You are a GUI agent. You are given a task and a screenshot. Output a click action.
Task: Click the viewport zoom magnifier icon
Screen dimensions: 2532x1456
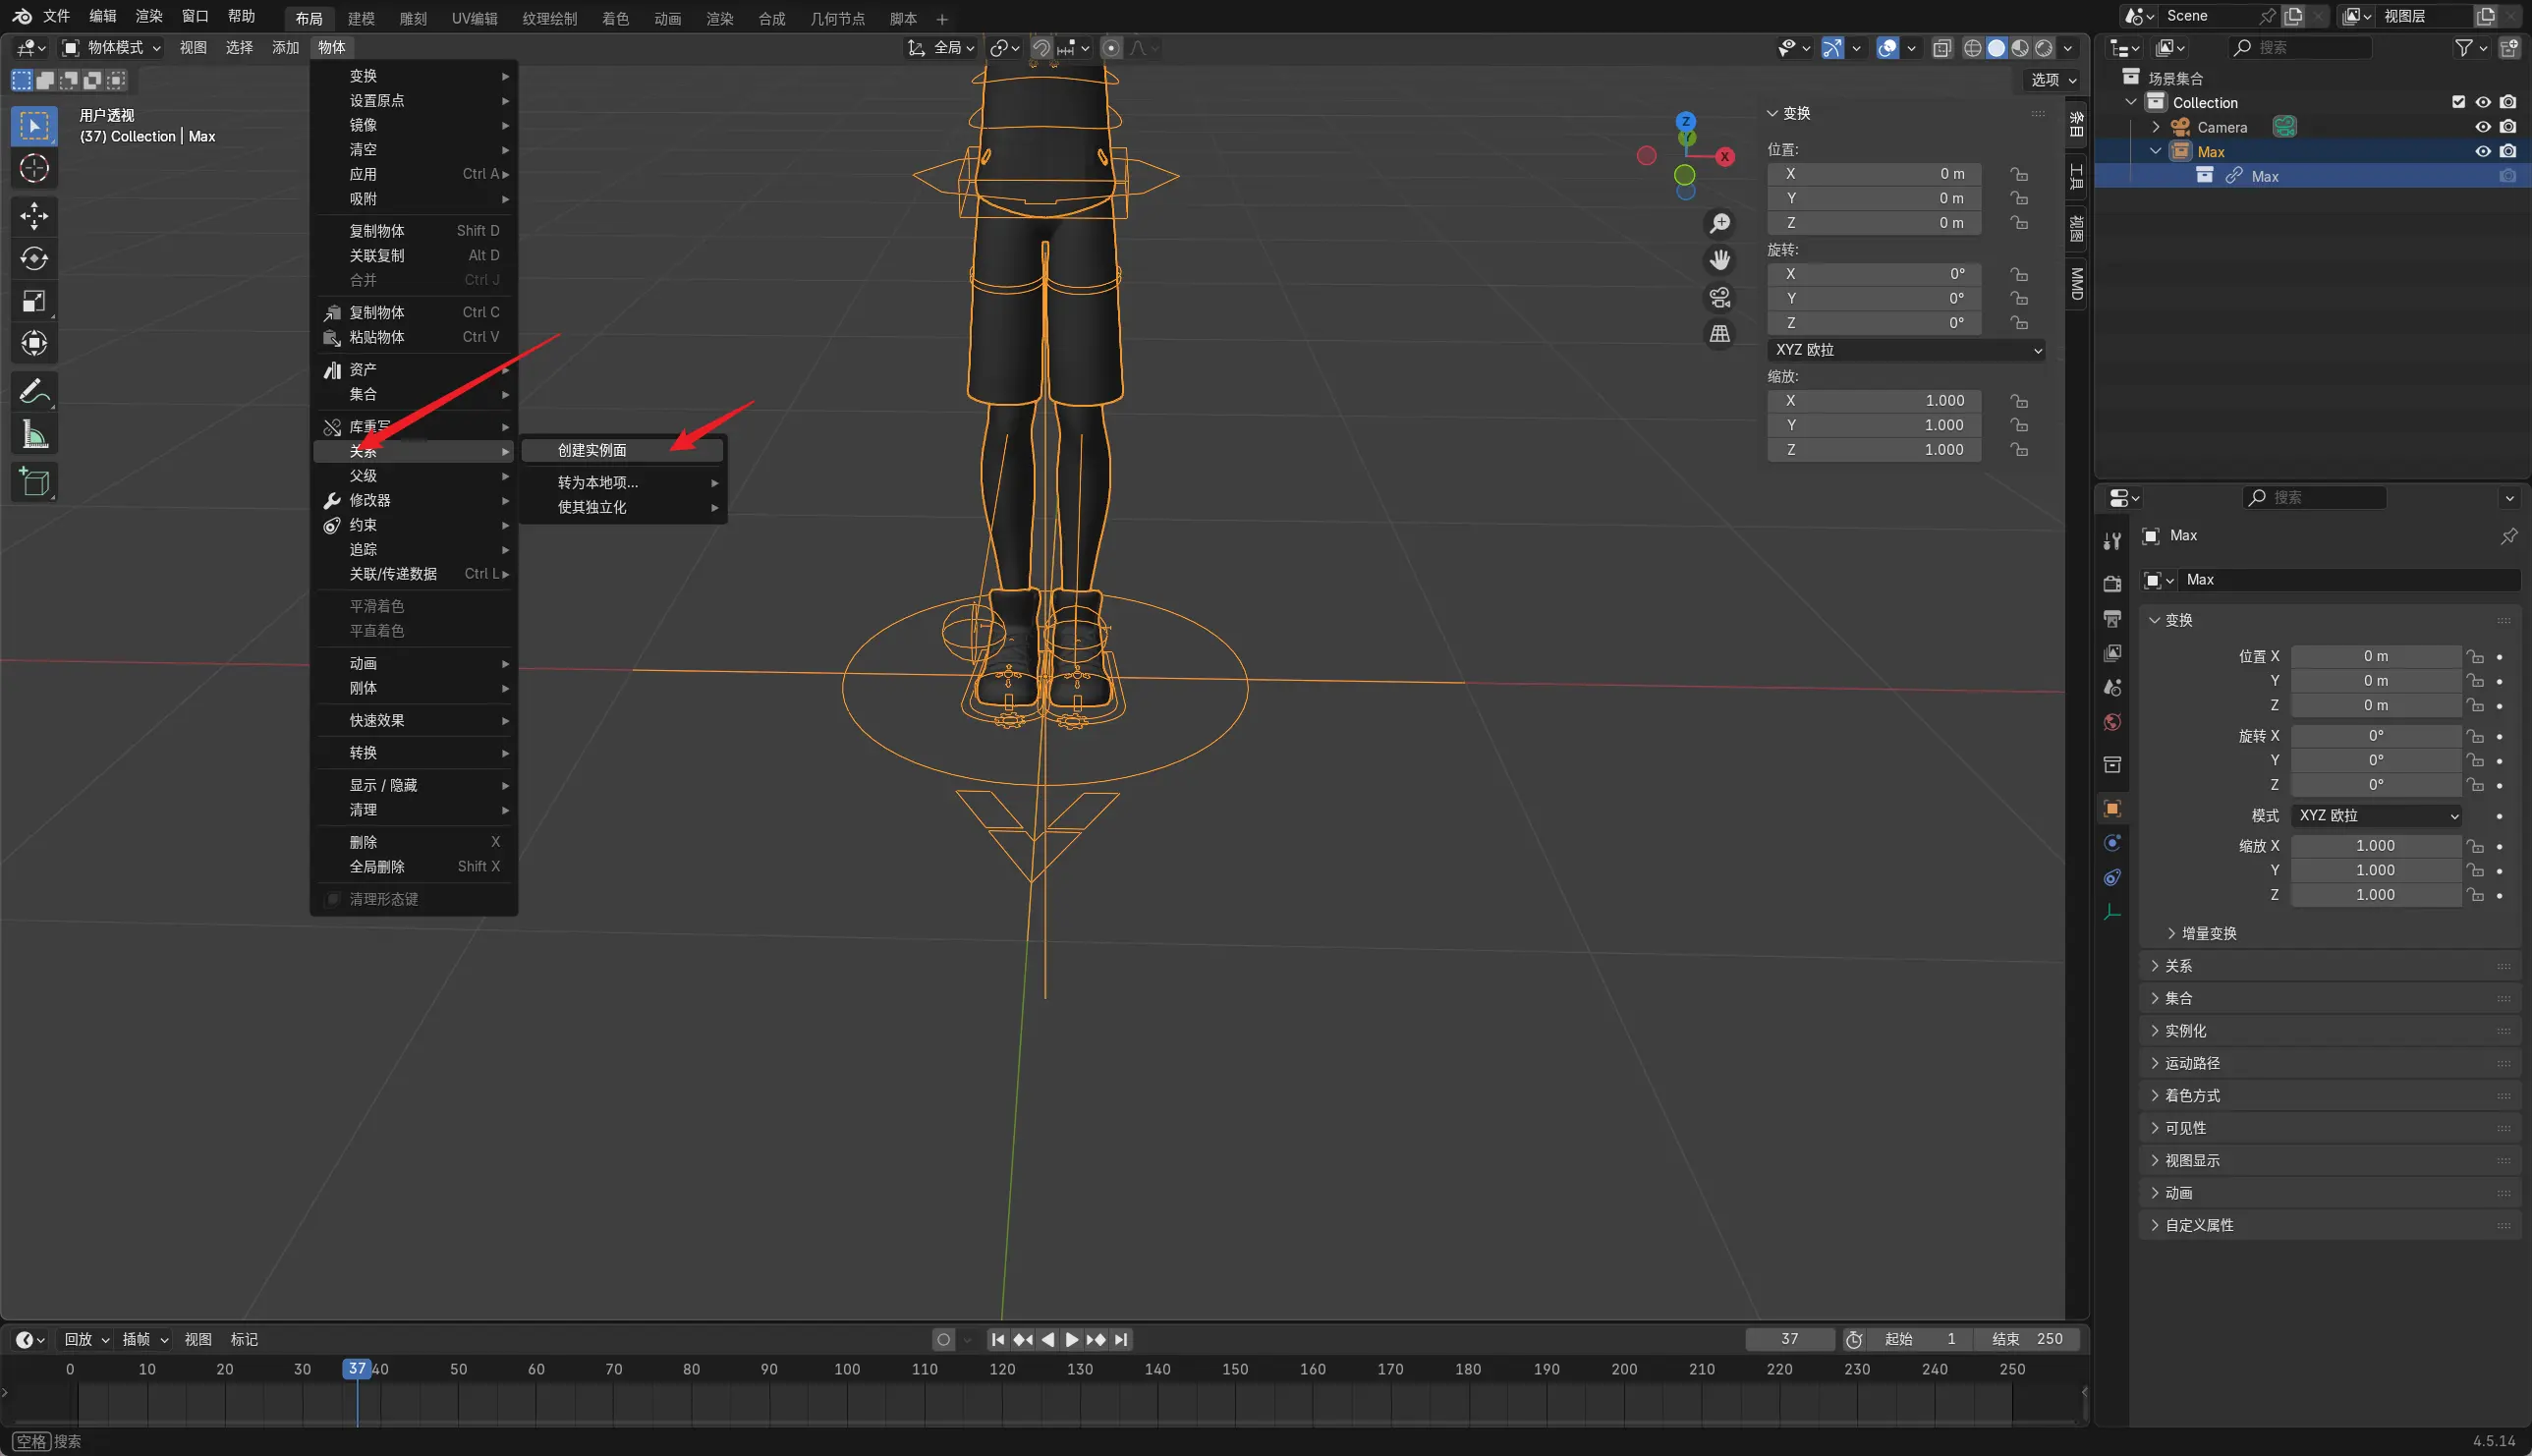click(1720, 224)
